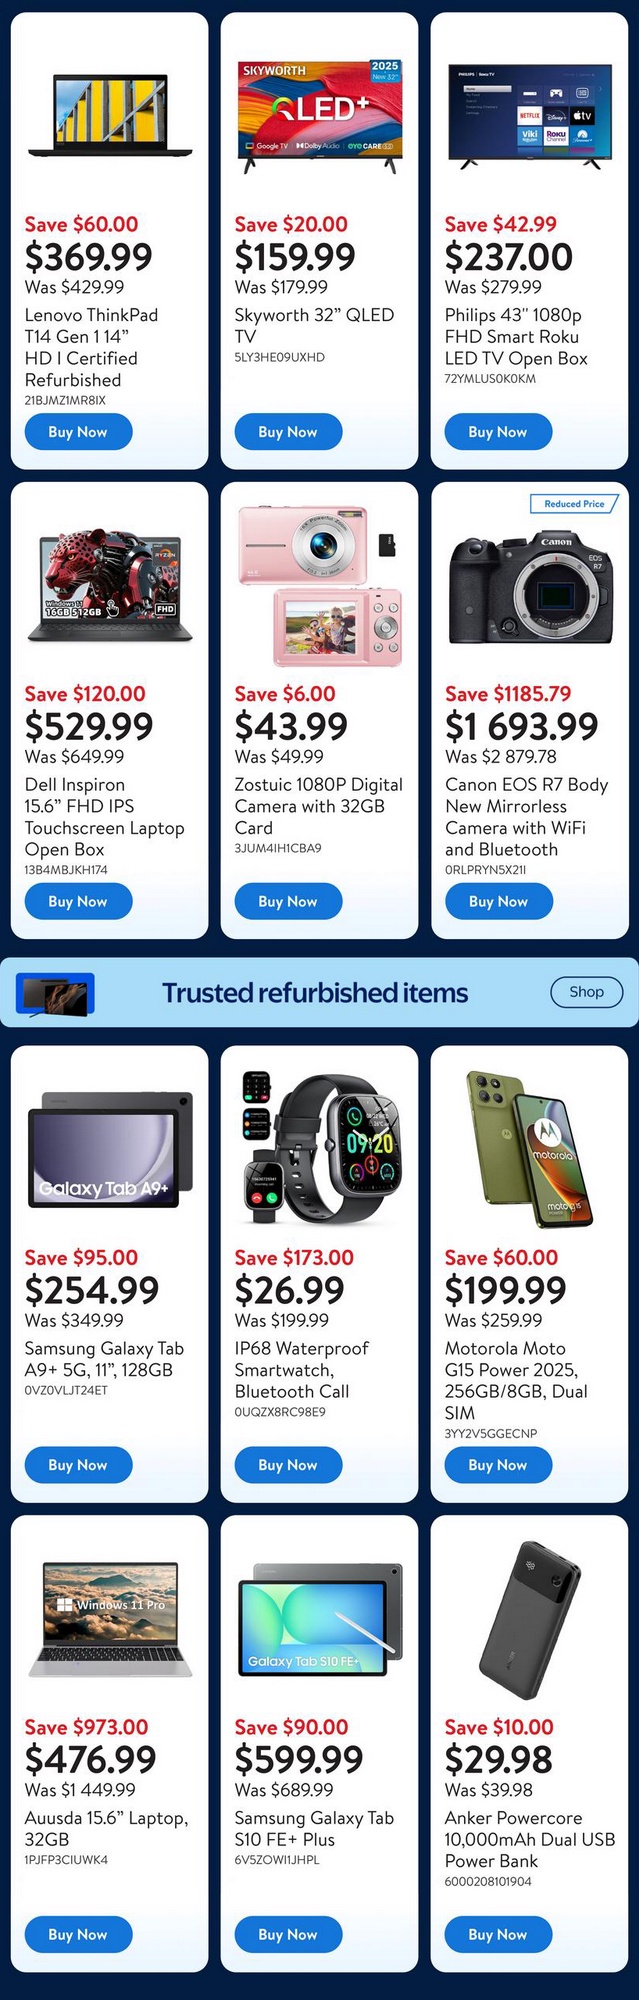The image size is (639, 2000).
Task: Click Buy Now for Motorola Moto G15 Power
Action: tap(498, 1465)
